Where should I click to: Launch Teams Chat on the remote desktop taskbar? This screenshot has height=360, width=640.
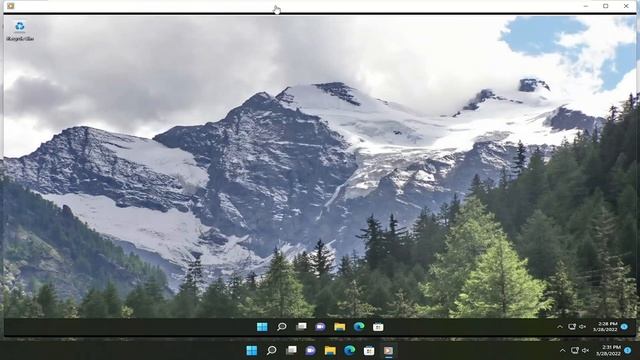[x=320, y=327]
